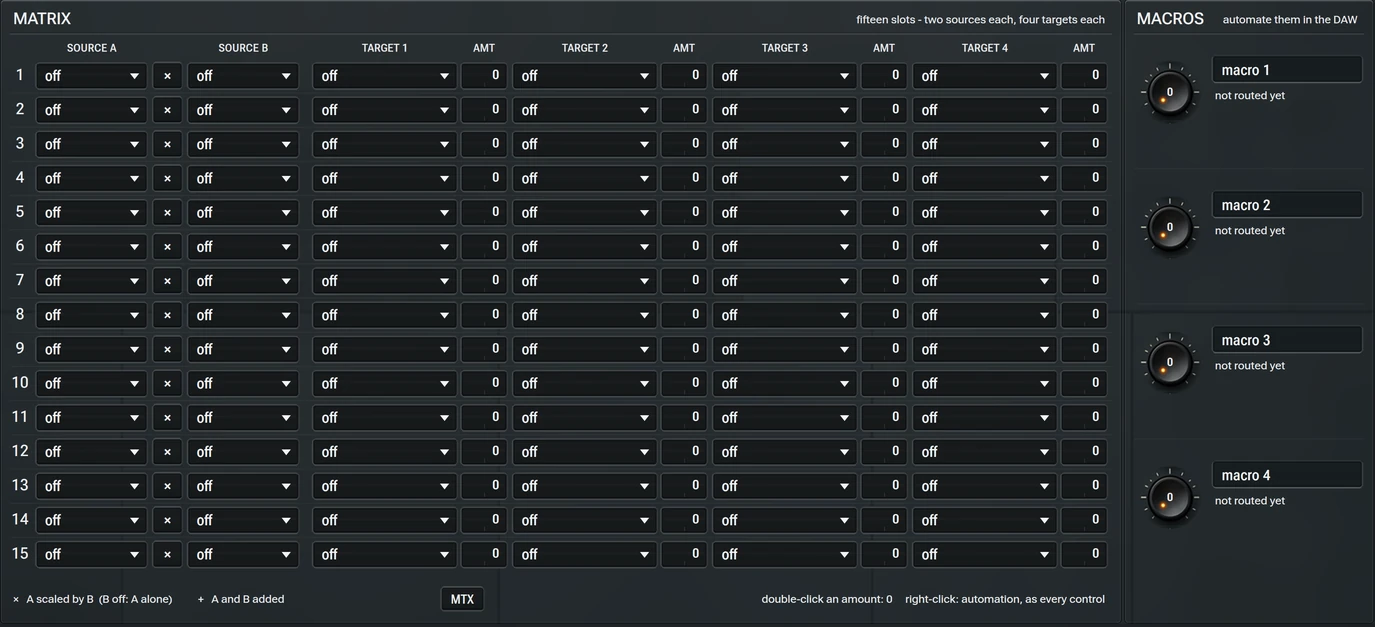Image resolution: width=1375 pixels, height=627 pixels.
Task: Open Source A dropdown in slot 11
Action: 91,417
